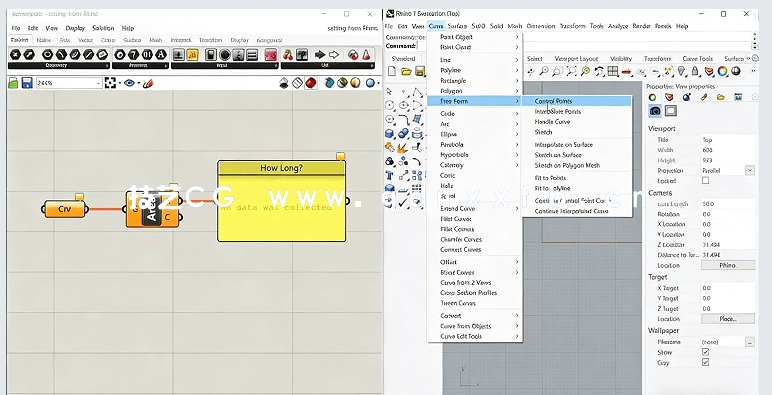Toggle Rhino four-viewport grid icon
The height and width of the screenshot is (395, 772).
pyautogui.click(x=613, y=72)
